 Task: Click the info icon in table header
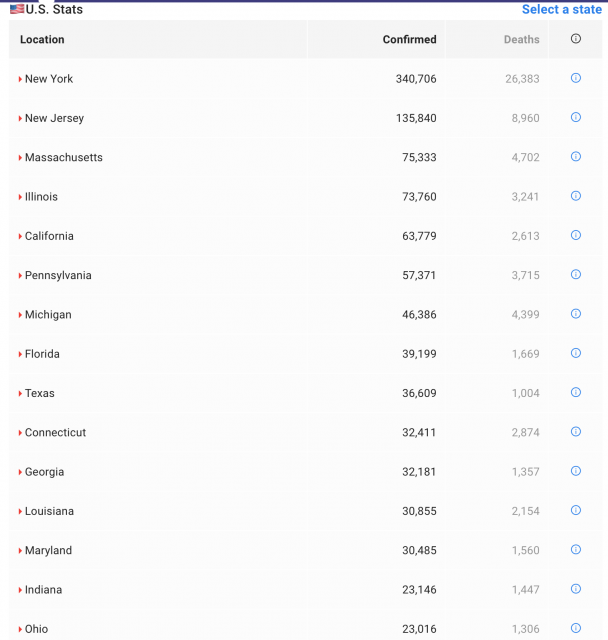tap(576, 39)
